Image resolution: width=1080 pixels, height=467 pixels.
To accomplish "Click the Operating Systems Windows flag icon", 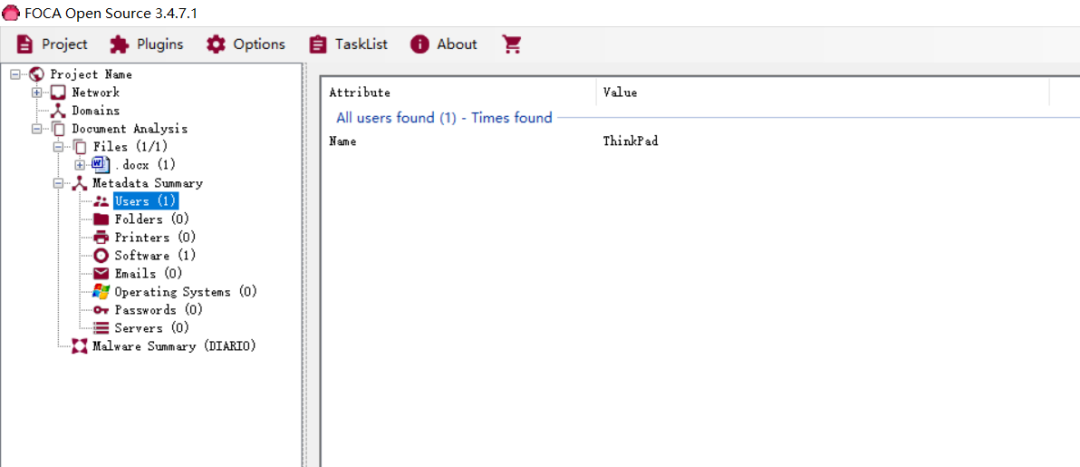I will pyautogui.click(x=101, y=292).
